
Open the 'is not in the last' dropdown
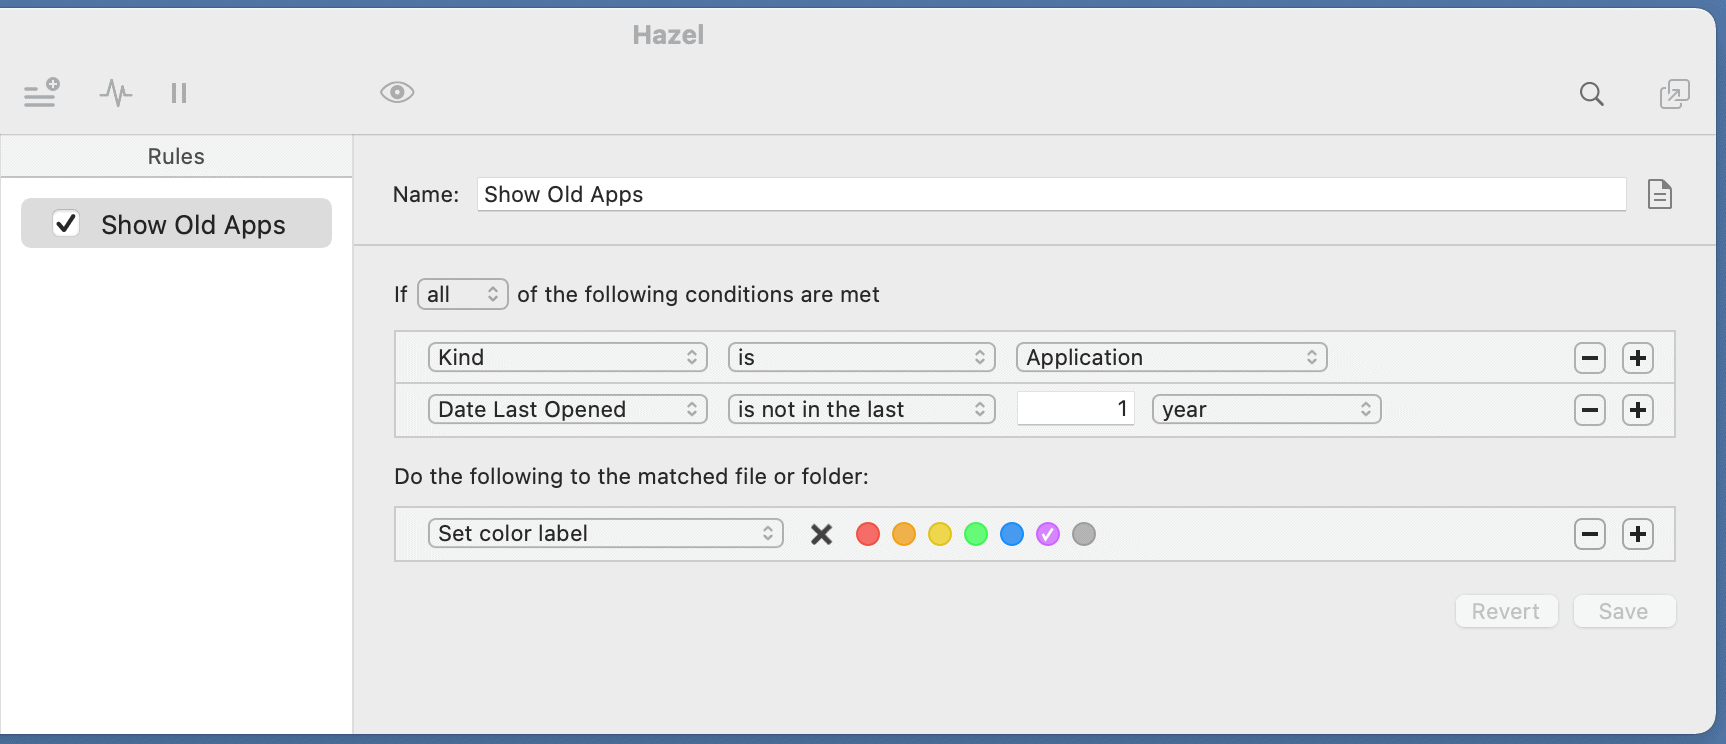coord(862,409)
